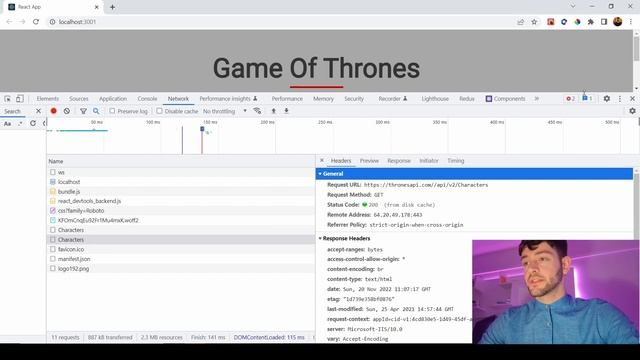
Task: Open the Chrome main menu
Action: tap(631, 22)
